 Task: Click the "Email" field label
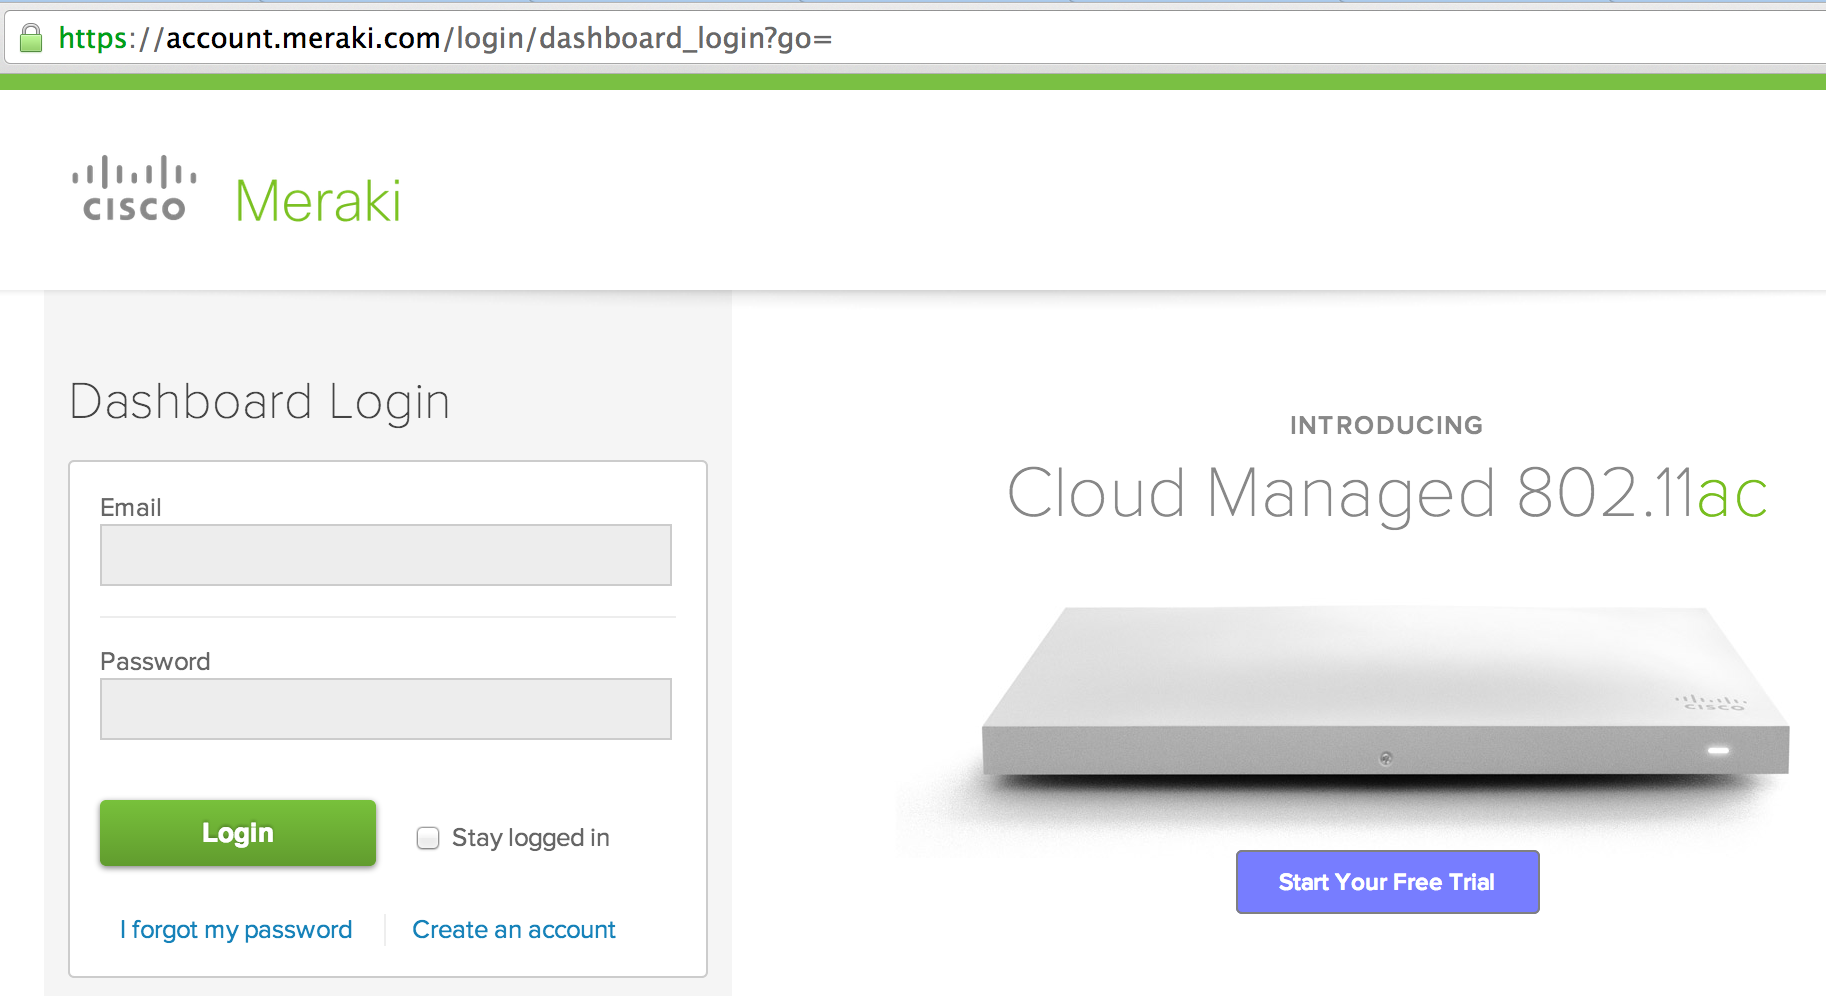point(131,508)
